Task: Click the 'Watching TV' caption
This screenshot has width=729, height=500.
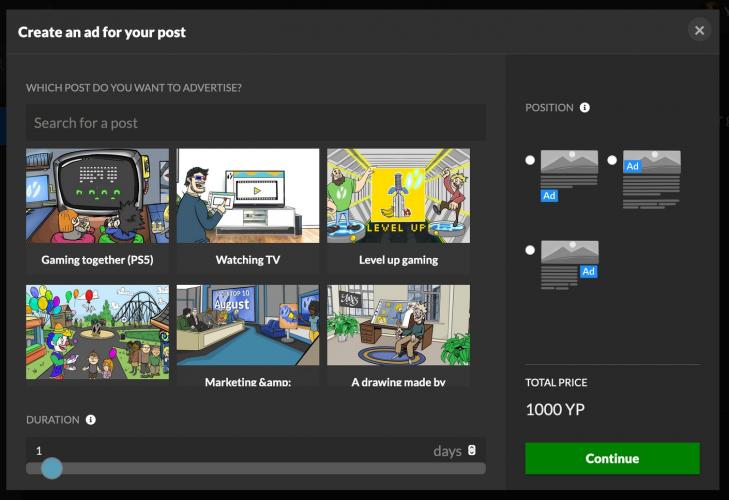Action: [x=248, y=260]
